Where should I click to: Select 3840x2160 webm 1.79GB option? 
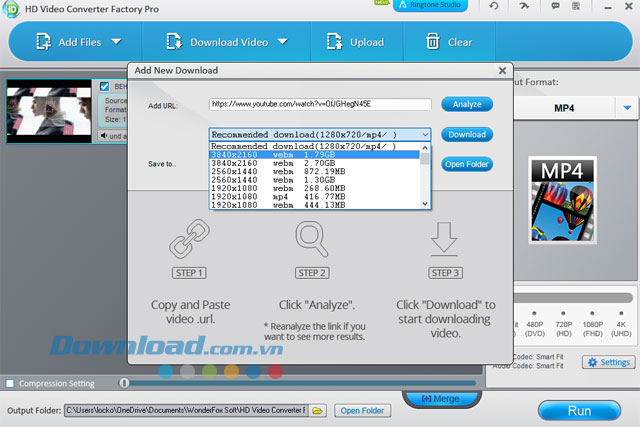pos(315,155)
